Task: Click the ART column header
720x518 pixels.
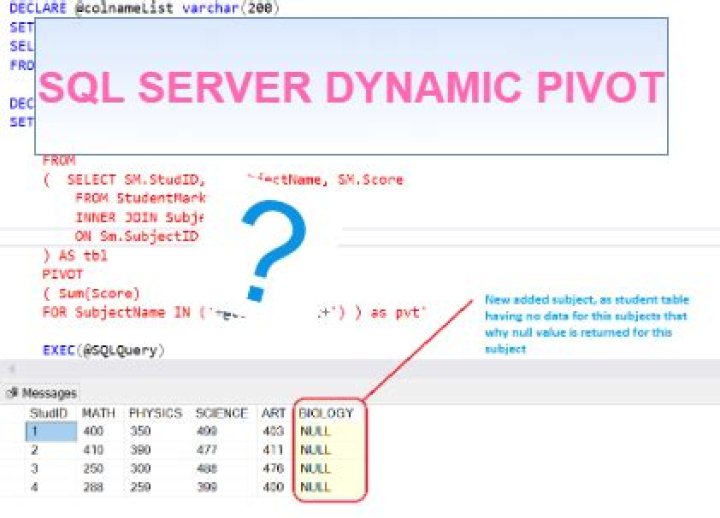Action: coord(274,413)
